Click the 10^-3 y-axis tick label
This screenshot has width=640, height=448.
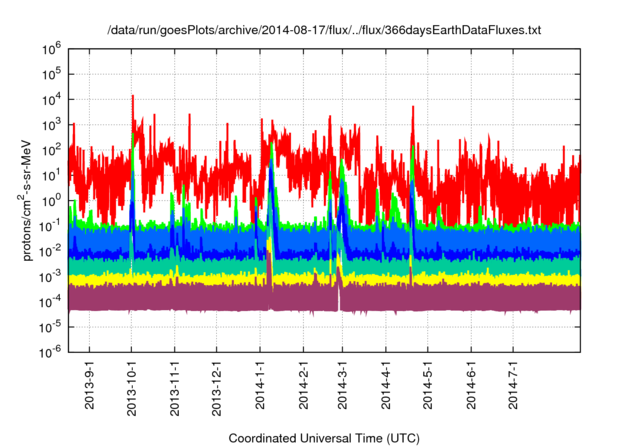50,277
